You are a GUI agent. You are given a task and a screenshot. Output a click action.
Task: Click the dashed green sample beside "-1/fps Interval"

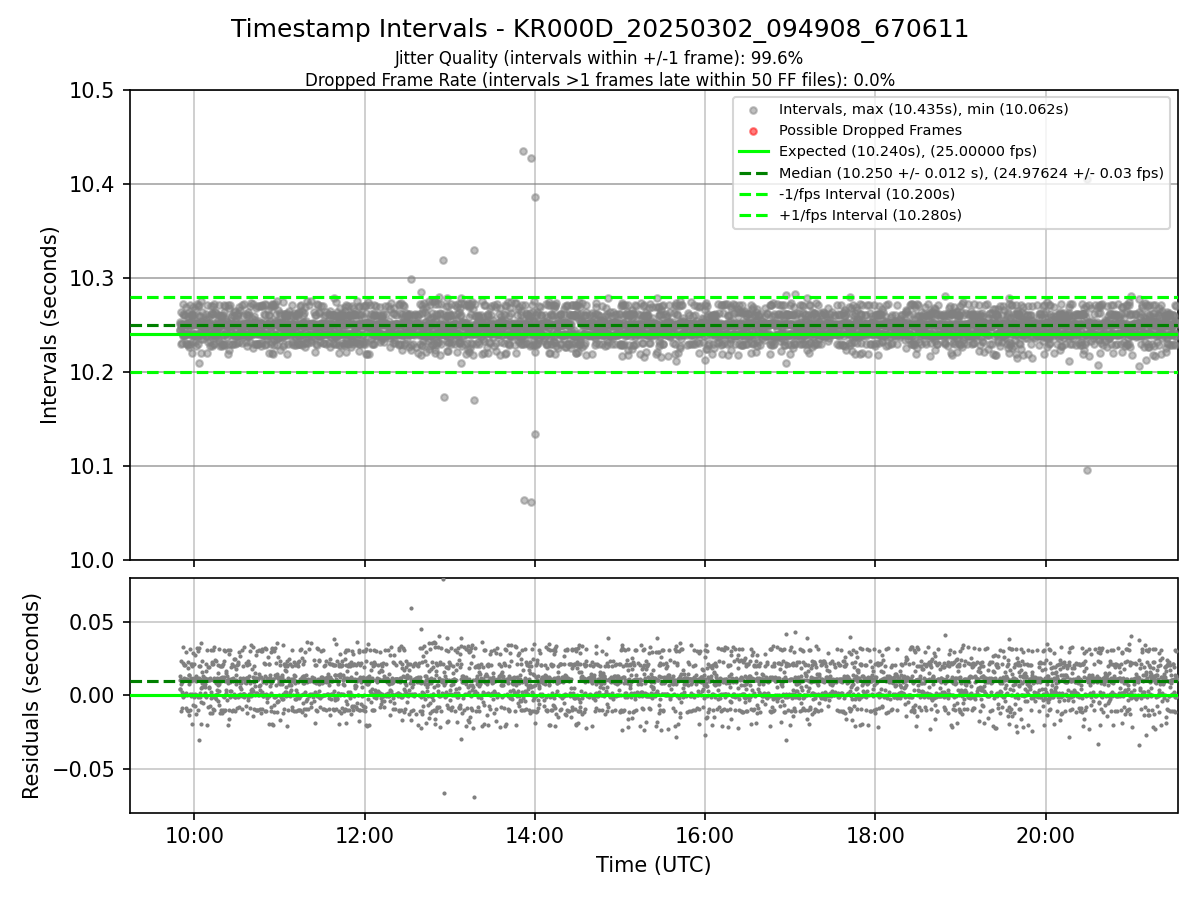pyautogui.click(x=754, y=194)
